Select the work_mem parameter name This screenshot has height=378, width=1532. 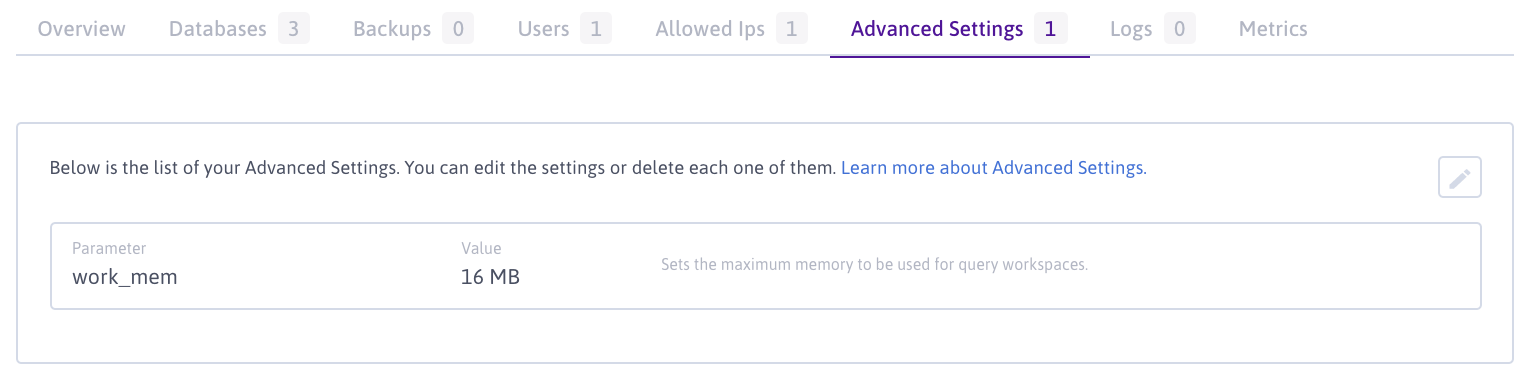124,277
